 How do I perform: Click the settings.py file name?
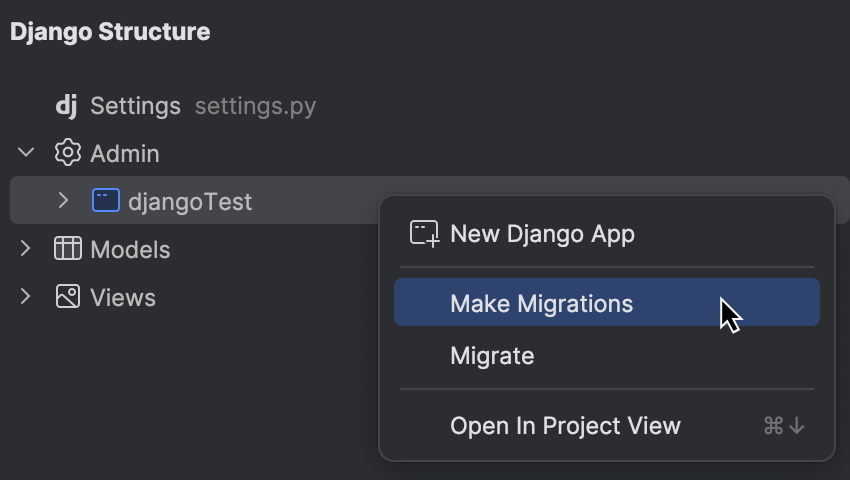255,106
